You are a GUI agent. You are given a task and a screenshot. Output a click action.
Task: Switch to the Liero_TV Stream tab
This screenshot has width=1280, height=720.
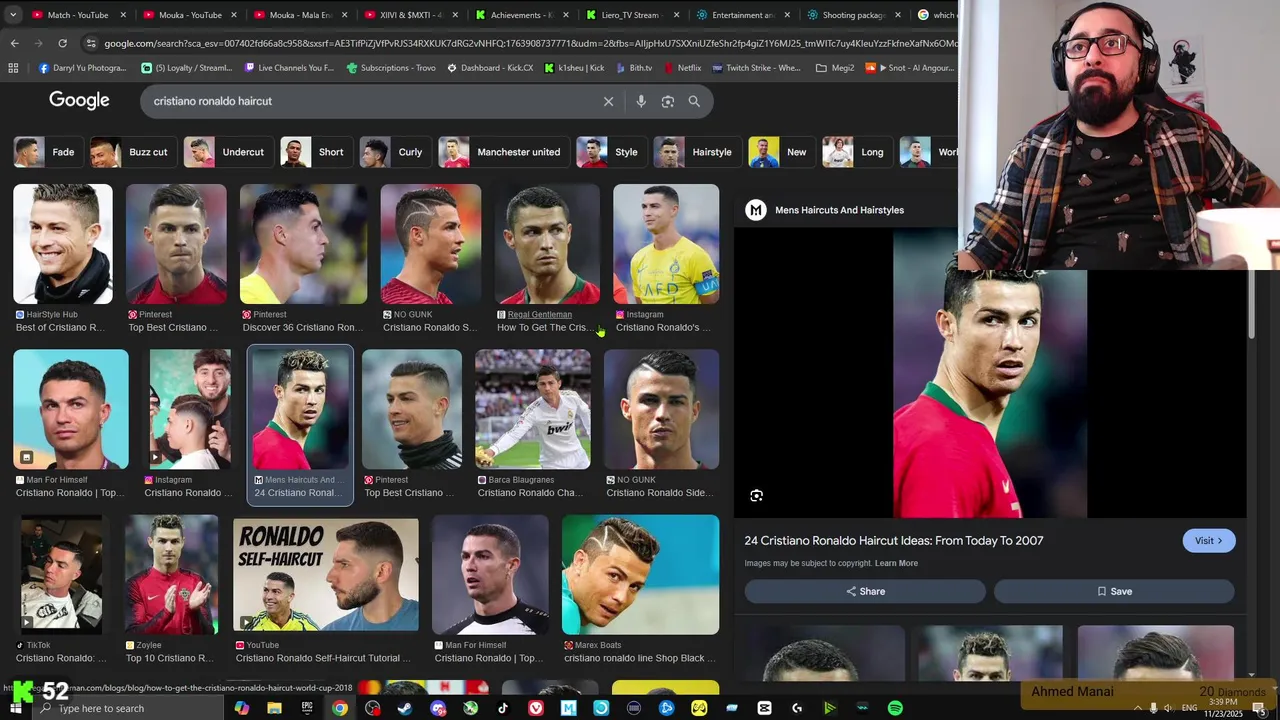click(631, 15)
